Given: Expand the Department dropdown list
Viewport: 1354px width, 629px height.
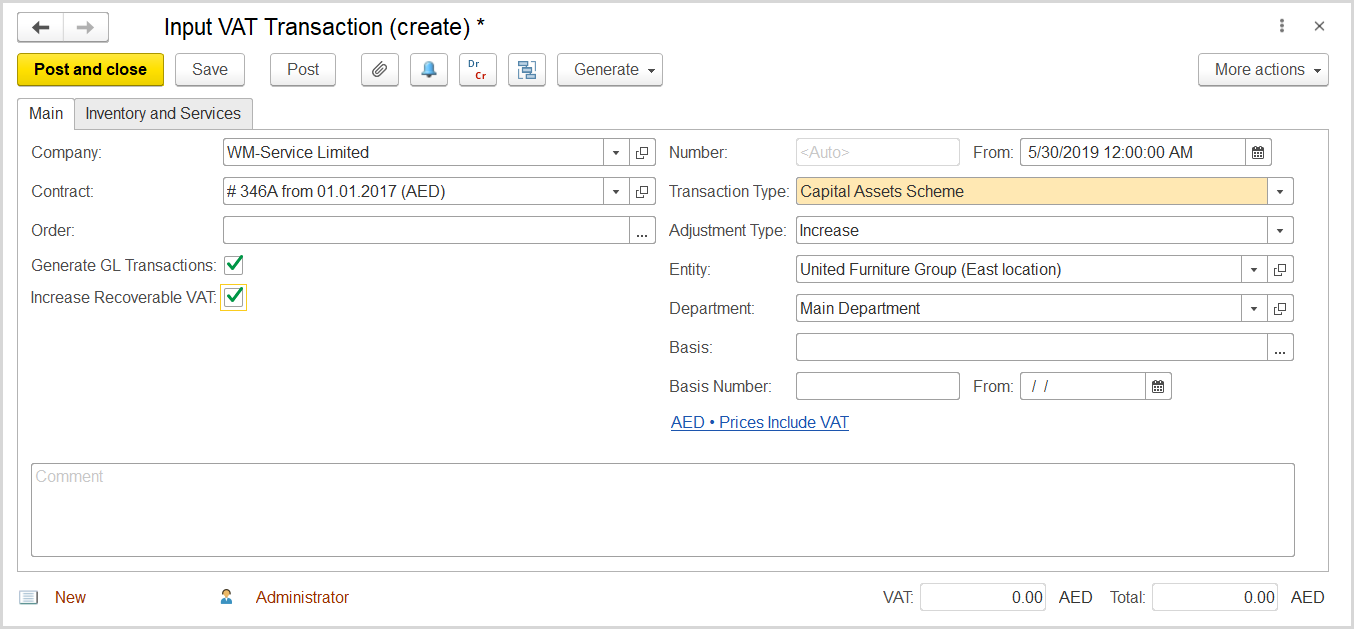Looking at the screenshot, I should [1254, 309].
